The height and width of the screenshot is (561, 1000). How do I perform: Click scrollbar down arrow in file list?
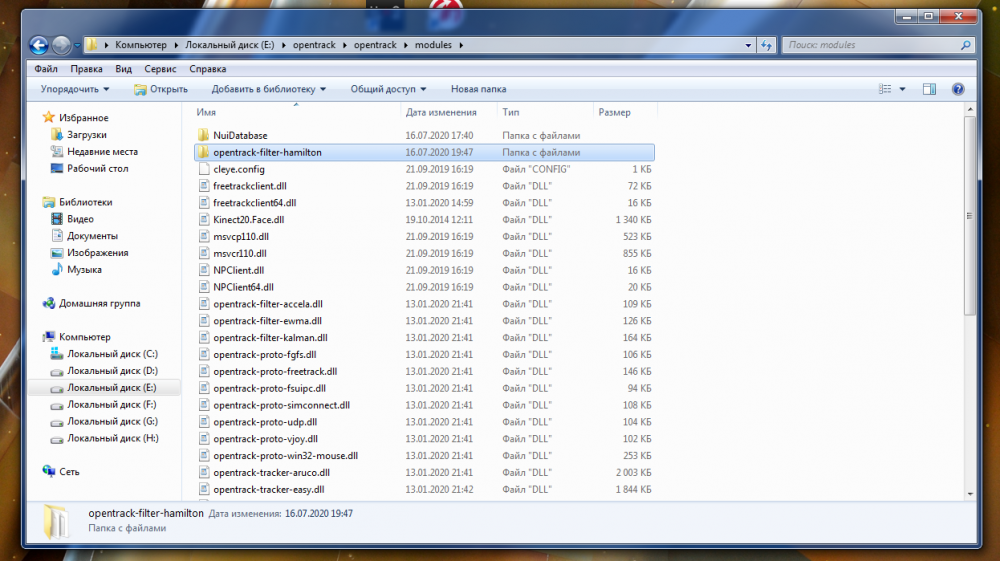click(x=970, y=494)
